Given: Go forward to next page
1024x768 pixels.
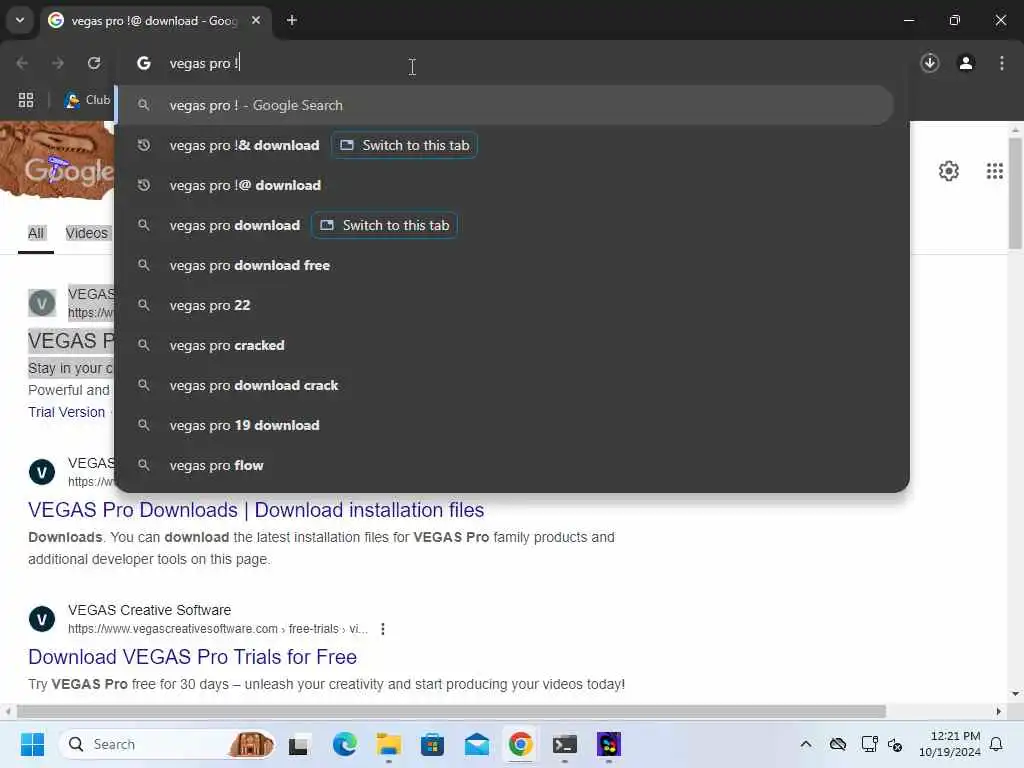Looking at the screenshot, I should (x=58, y=63).
